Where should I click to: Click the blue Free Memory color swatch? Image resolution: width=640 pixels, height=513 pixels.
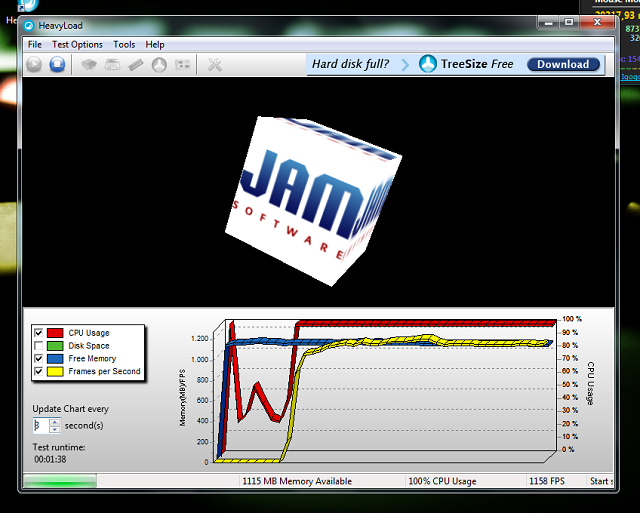[55, 359]
